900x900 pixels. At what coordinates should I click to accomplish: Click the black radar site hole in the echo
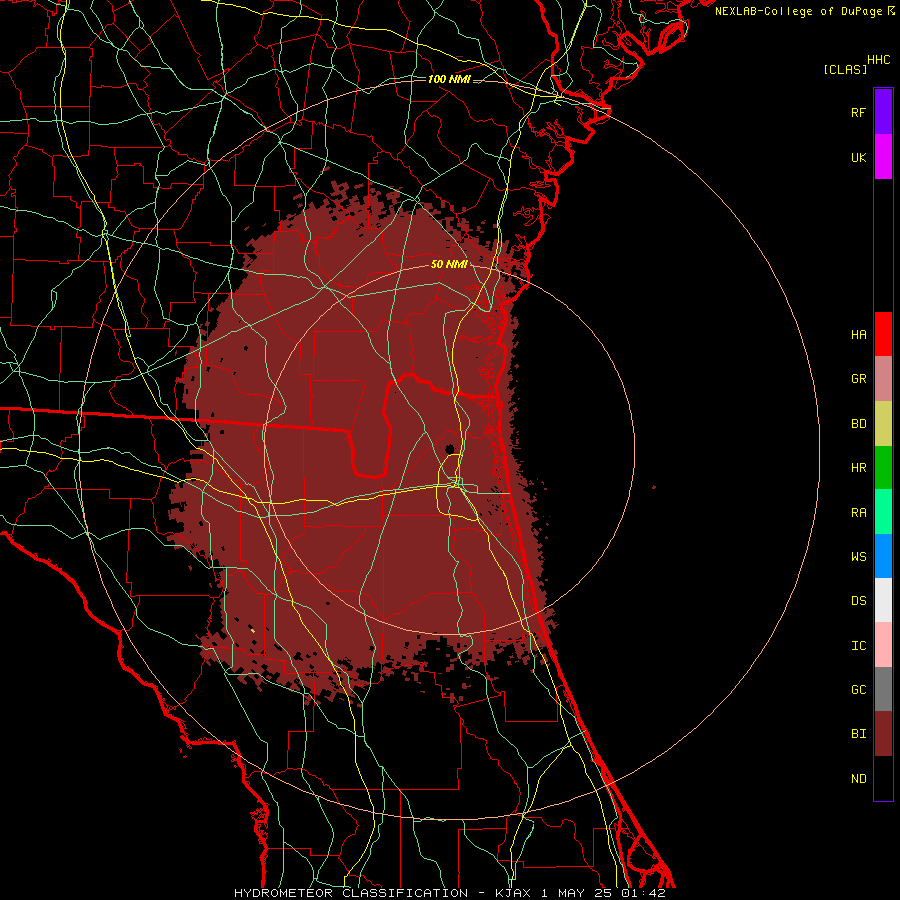click(x=450, y=449)
